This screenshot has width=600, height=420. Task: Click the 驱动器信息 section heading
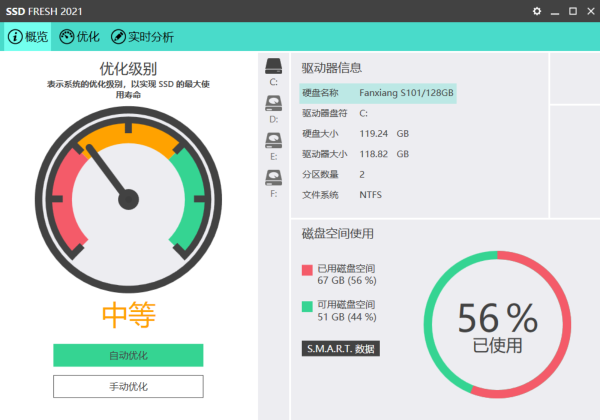click(331, 68)
